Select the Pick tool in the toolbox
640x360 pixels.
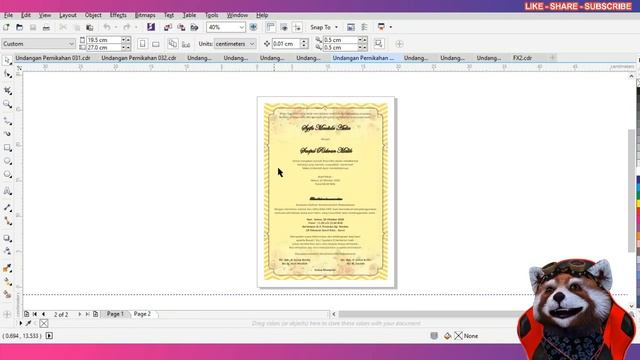coord(7,61)
